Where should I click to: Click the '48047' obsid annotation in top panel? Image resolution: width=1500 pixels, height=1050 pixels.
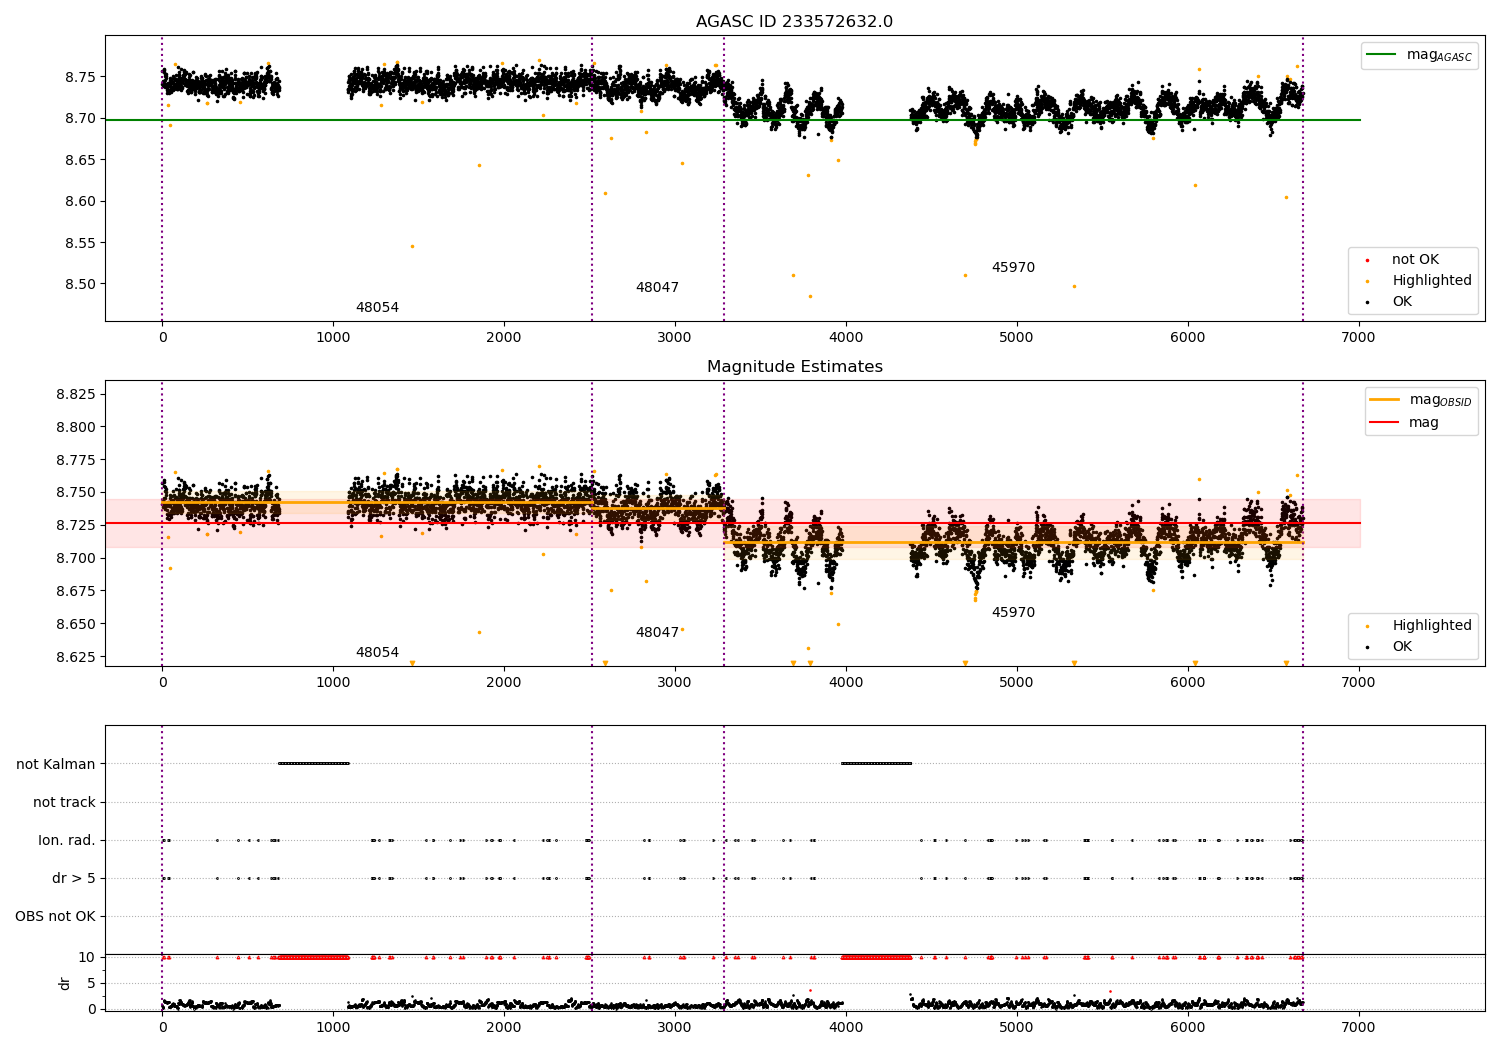pos(657,287)
